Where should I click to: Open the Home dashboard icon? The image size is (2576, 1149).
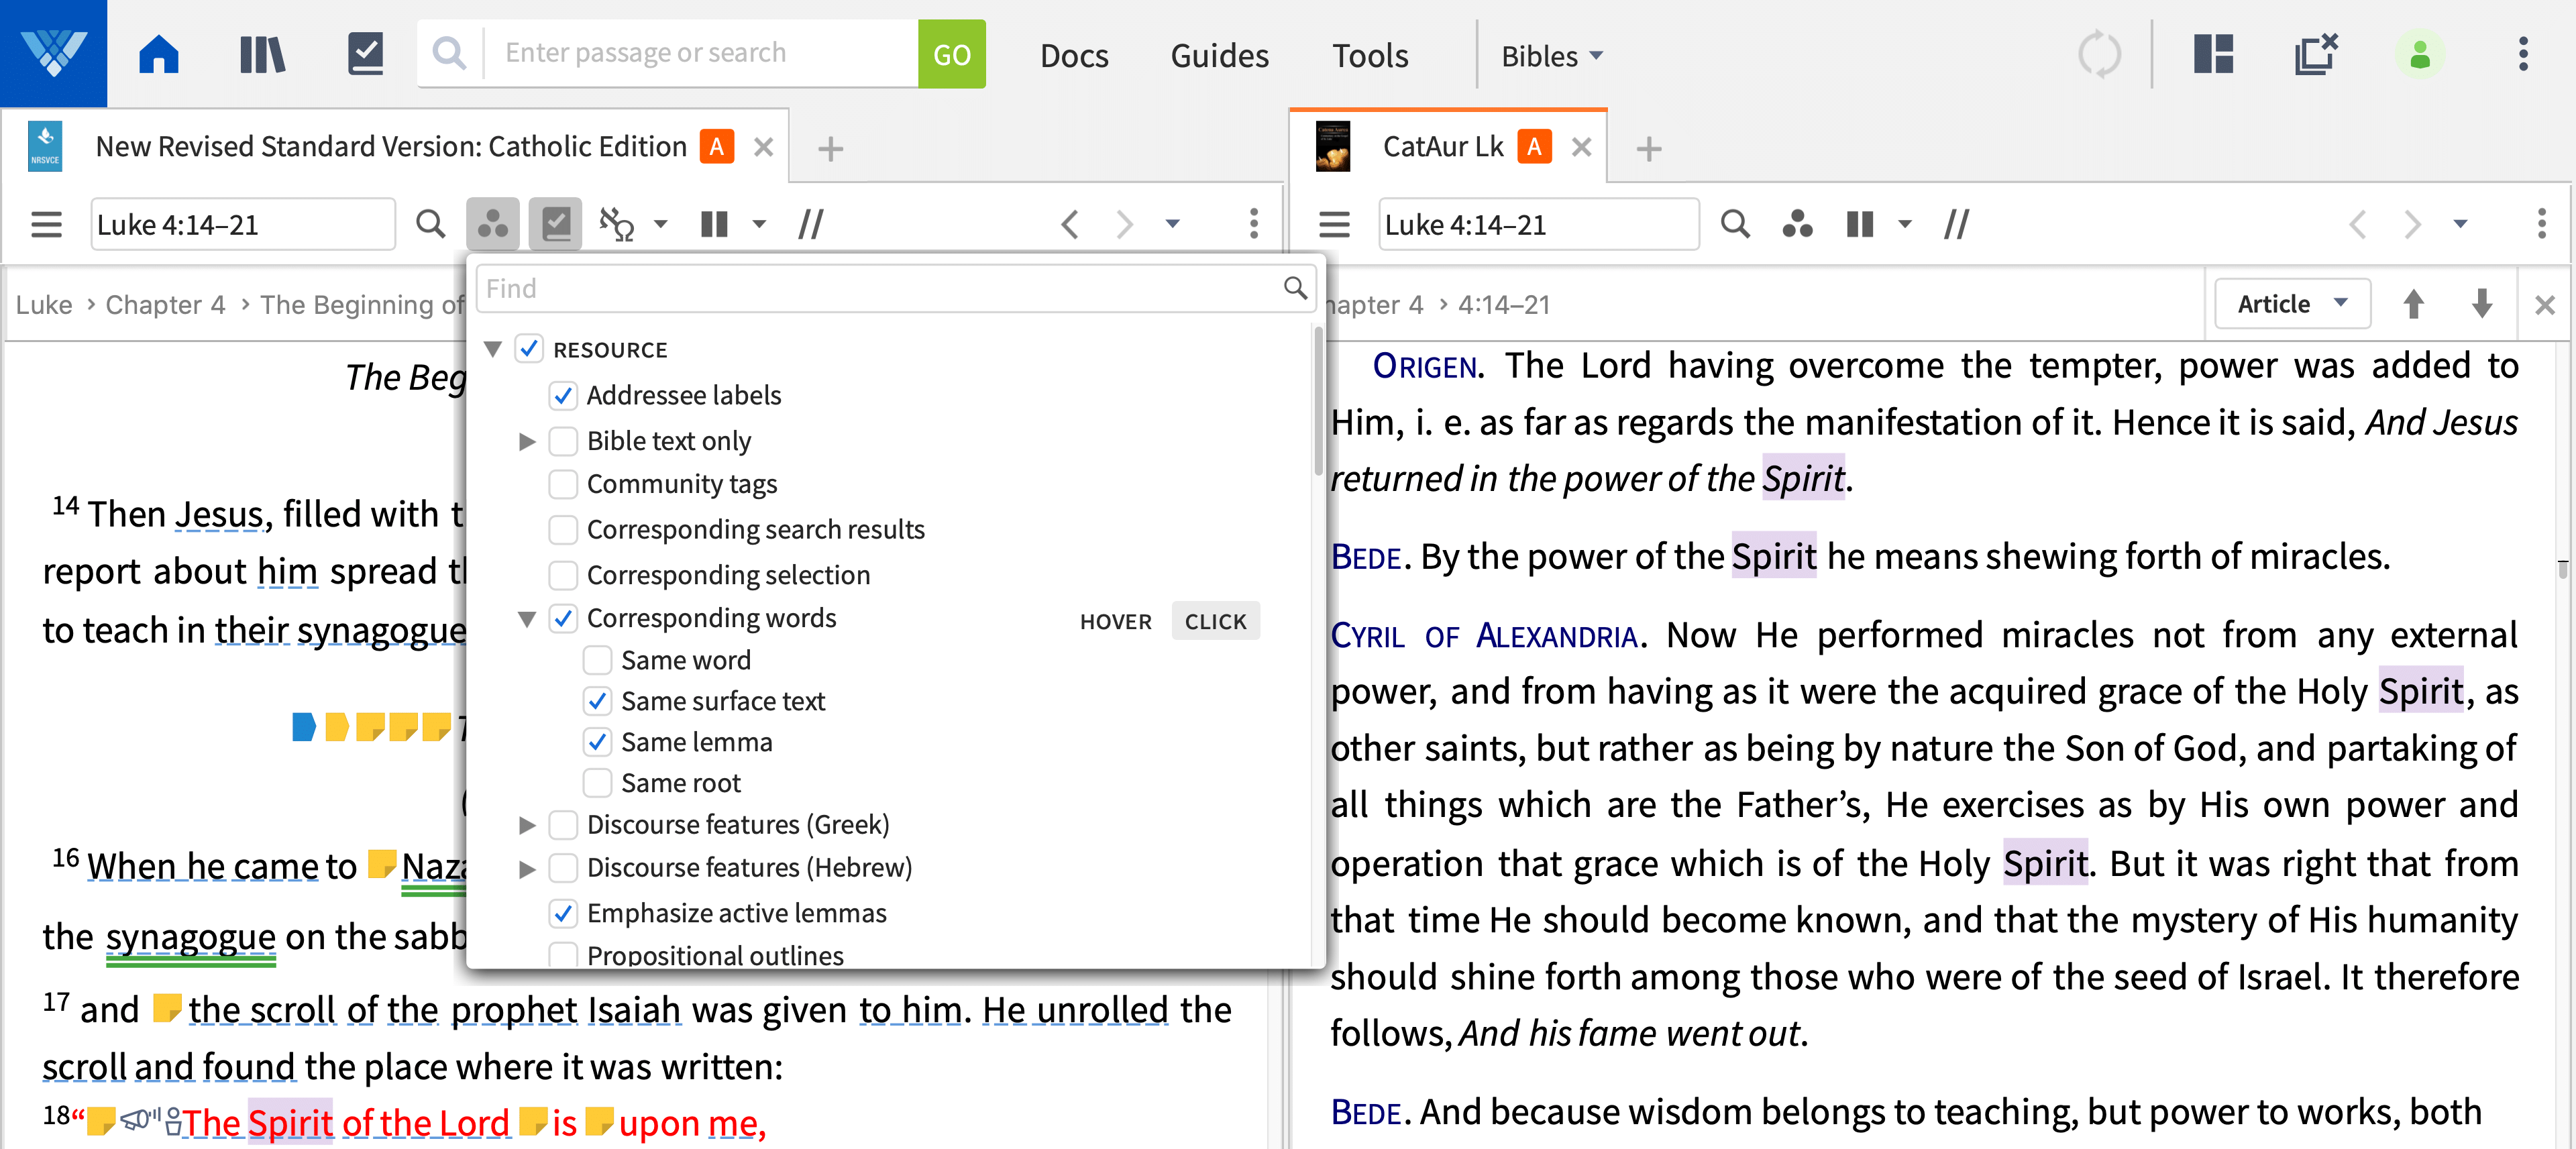click(x=158, y=54)
